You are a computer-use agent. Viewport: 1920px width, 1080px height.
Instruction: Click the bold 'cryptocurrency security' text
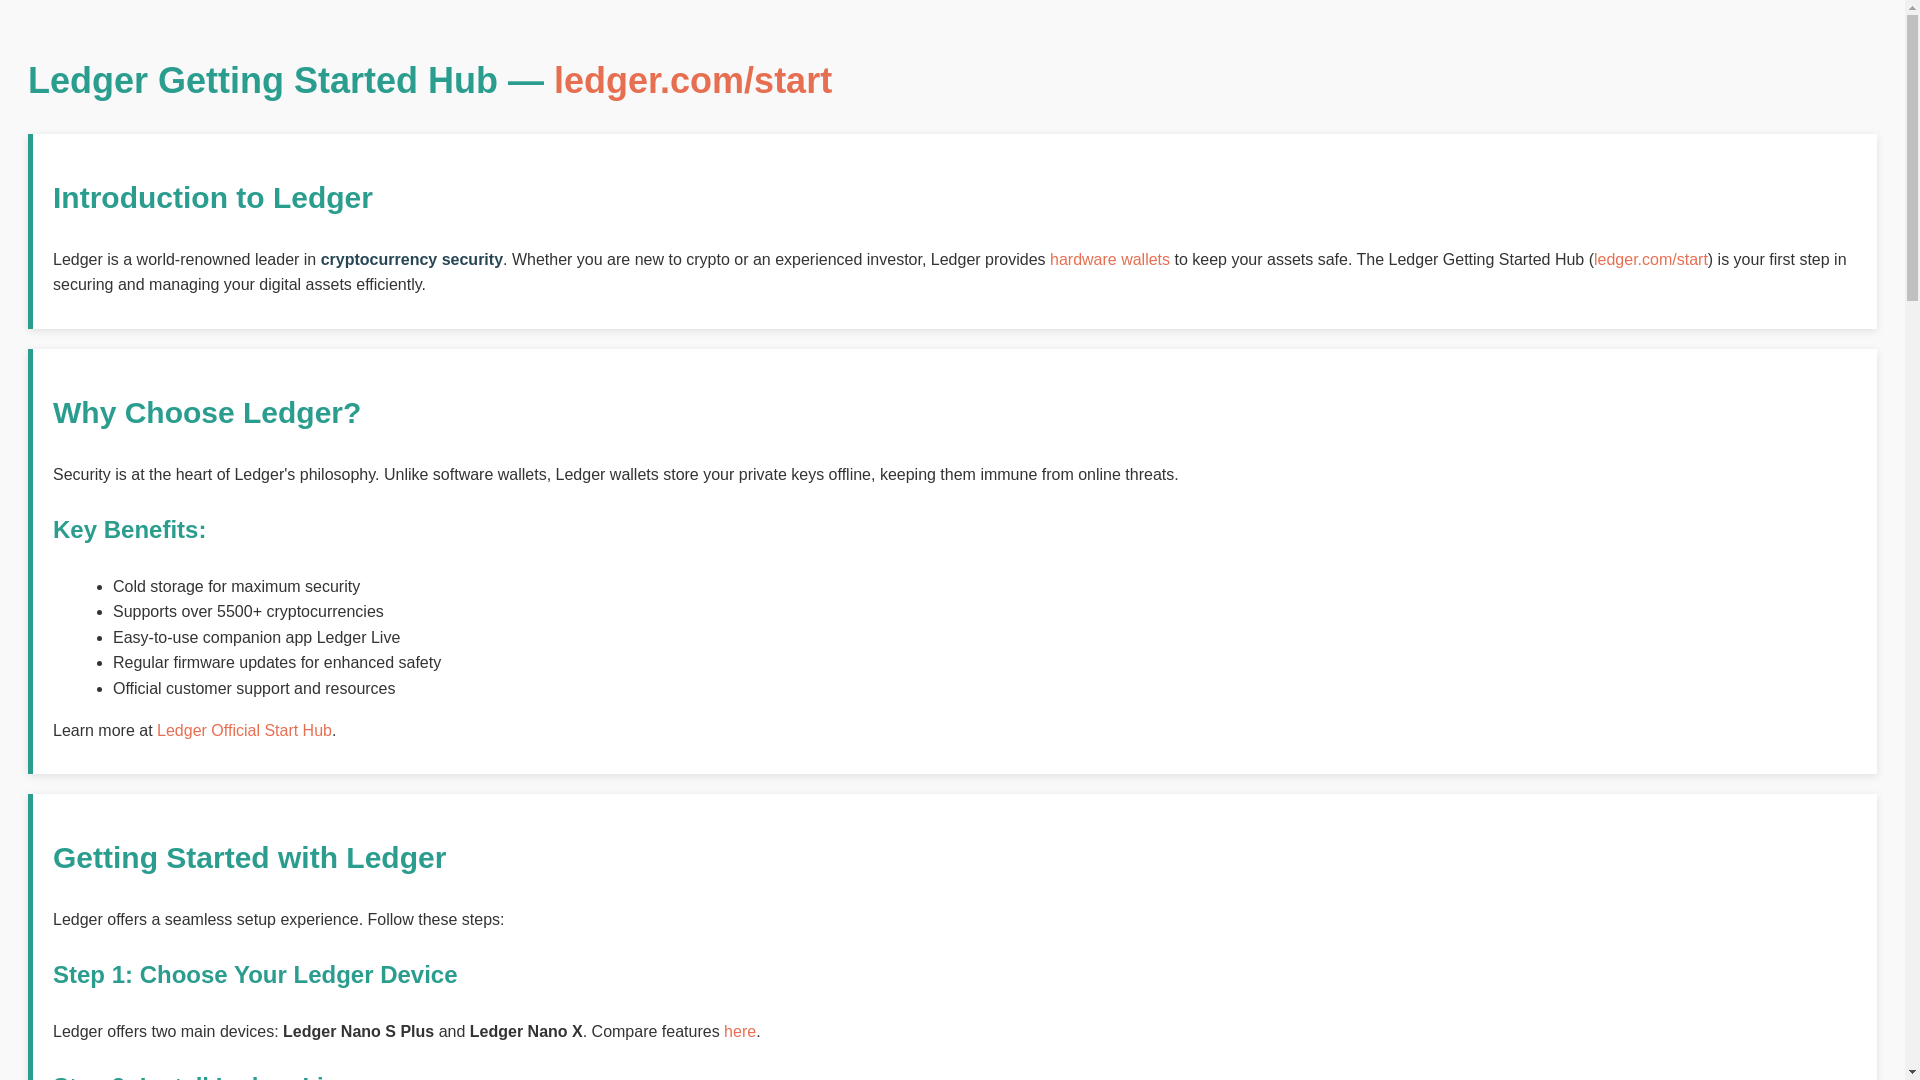[x=411, y=260]
